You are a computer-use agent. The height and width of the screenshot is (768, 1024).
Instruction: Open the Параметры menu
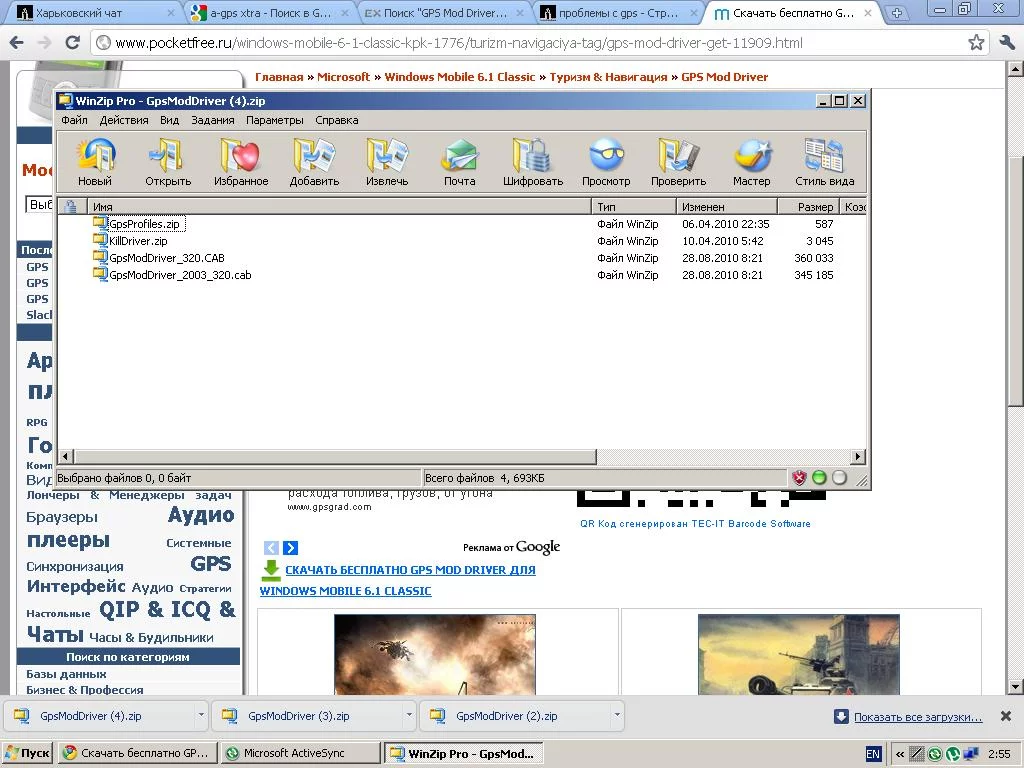(275, 120)
